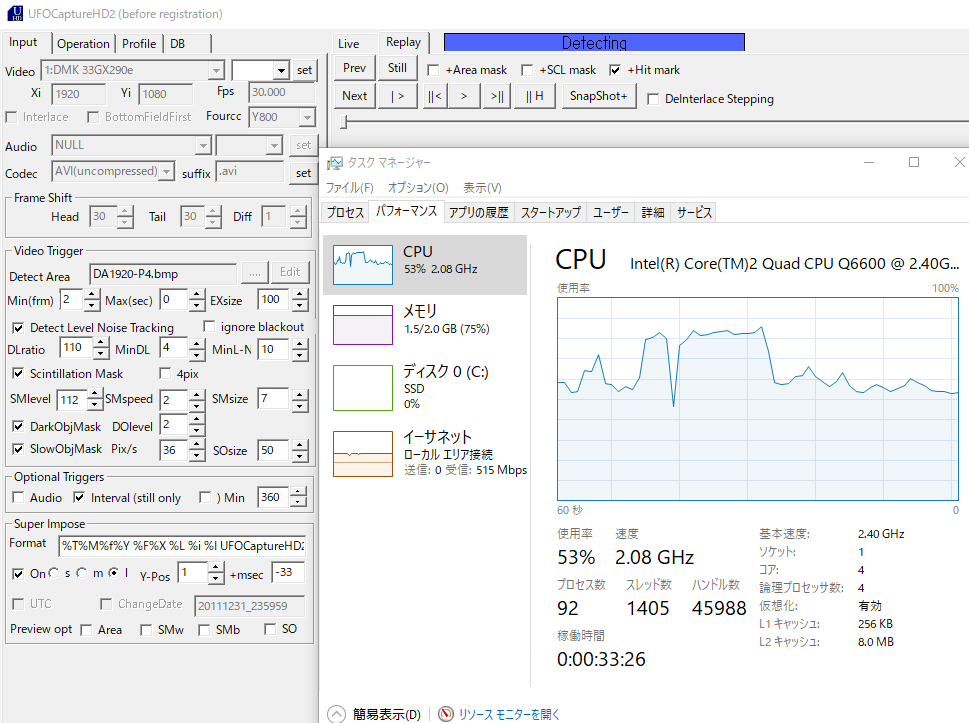Open the Video source dropdown

(x=217, y=70)
